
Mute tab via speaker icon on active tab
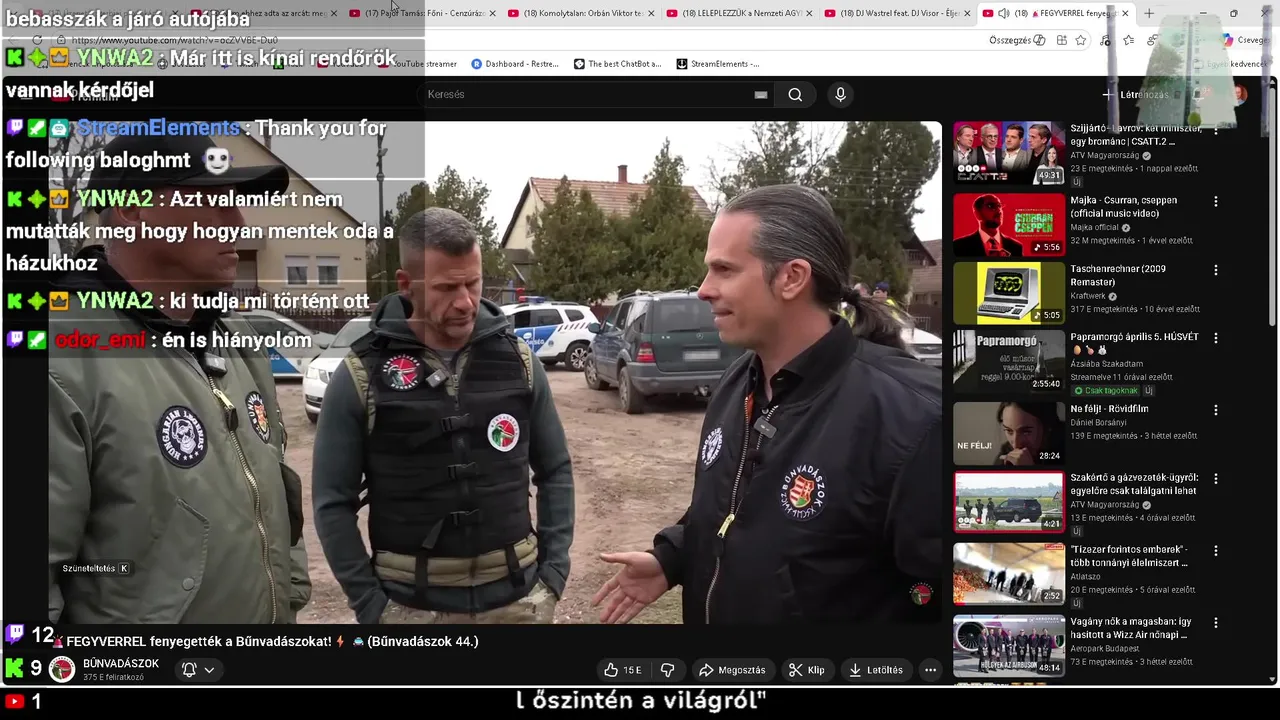coord(1003,13)
